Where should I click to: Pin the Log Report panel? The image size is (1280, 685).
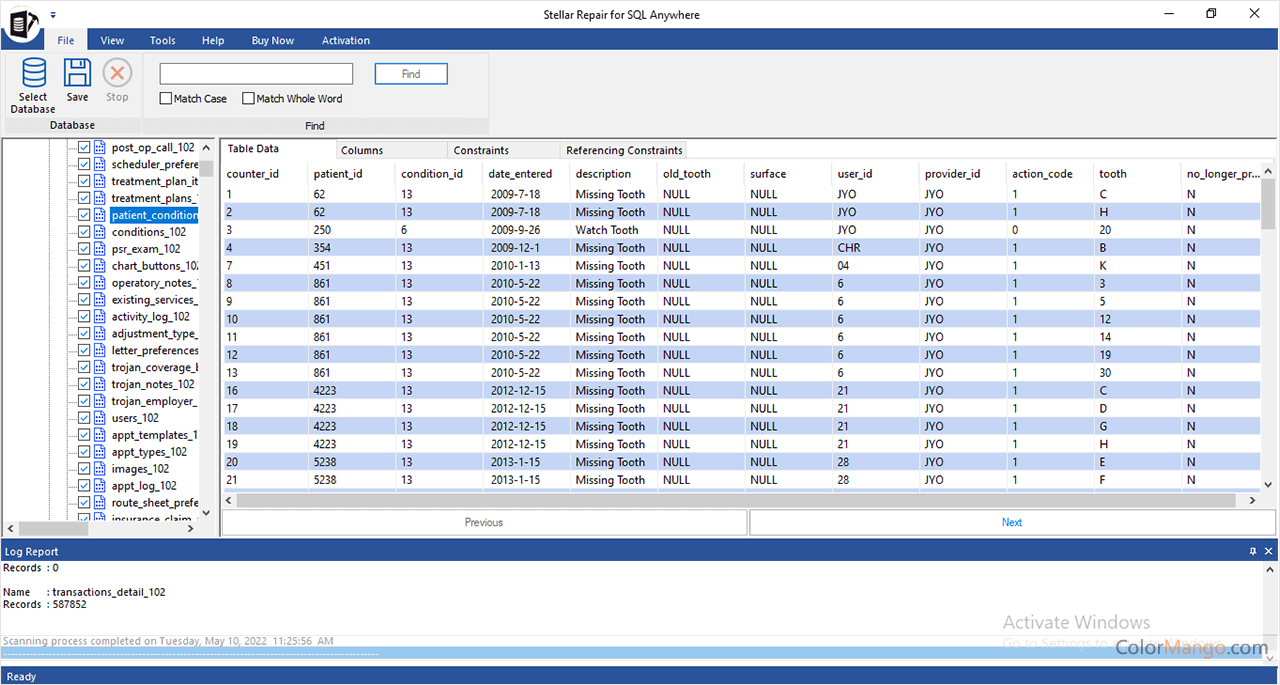[x=1253, y=551]
